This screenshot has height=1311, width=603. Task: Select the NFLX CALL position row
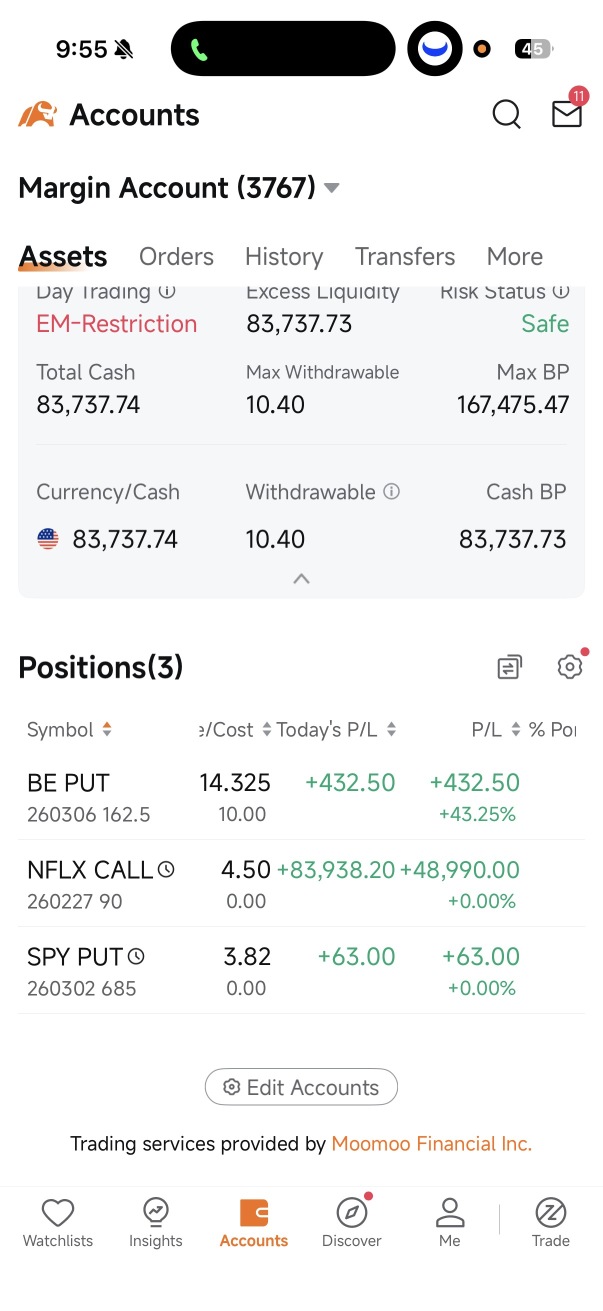pos(301,884)
